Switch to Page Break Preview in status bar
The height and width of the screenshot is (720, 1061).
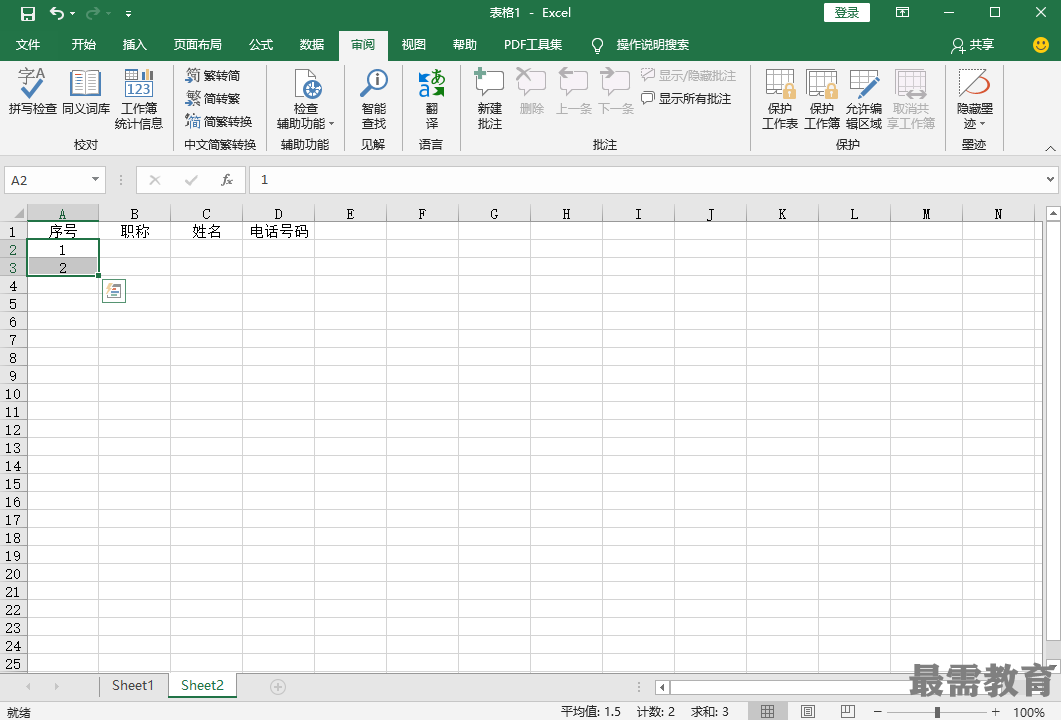[x=847, y=711]
